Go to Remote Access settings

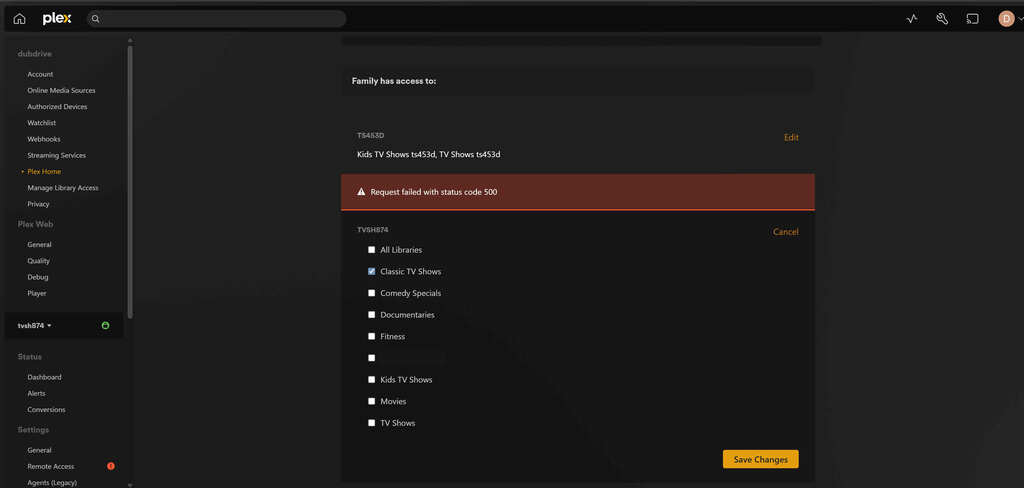(x=51, y=466)
